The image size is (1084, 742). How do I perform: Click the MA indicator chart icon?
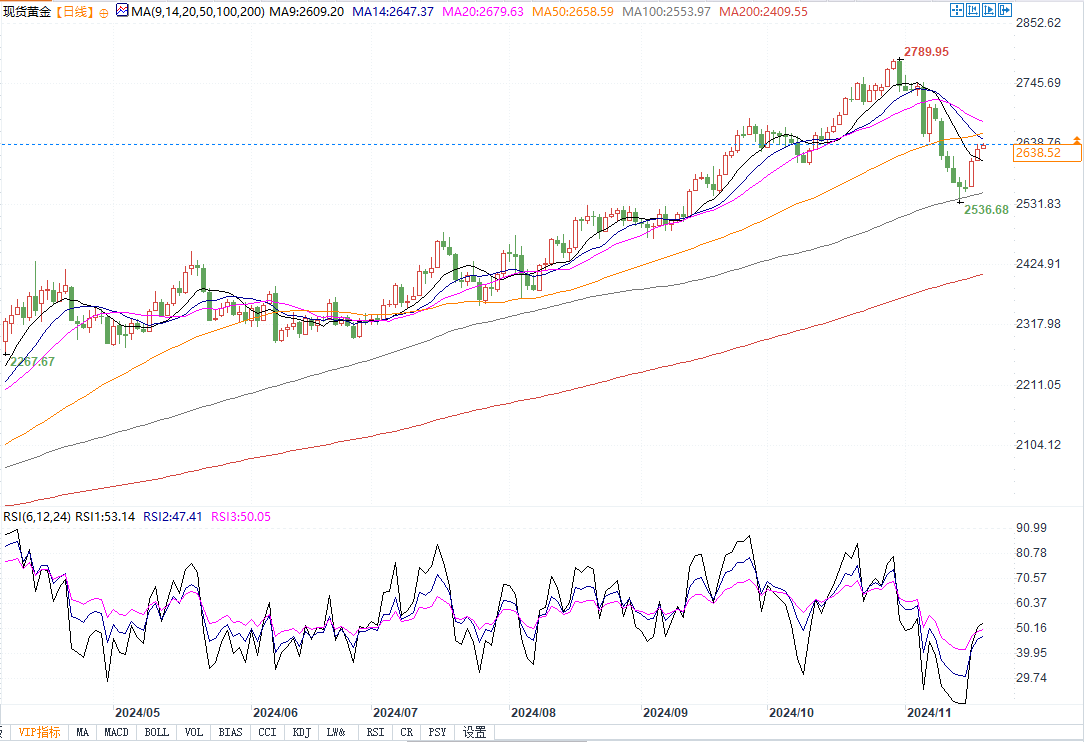122,11
